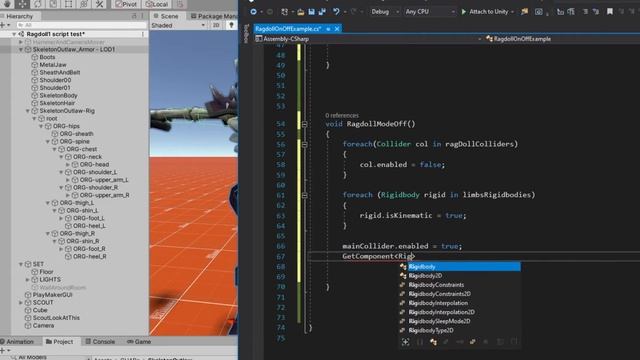Collapse Ragdoll1 script test scene
Viewport: 640px width, 360px height.
click(x=14, y=34)
